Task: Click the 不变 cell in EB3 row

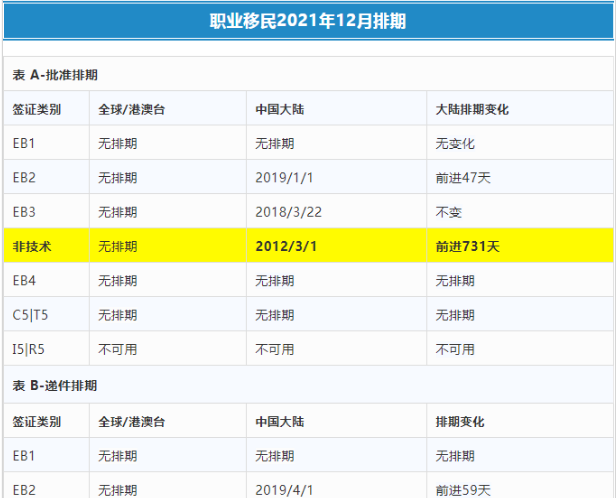Action: click(448, 212)
